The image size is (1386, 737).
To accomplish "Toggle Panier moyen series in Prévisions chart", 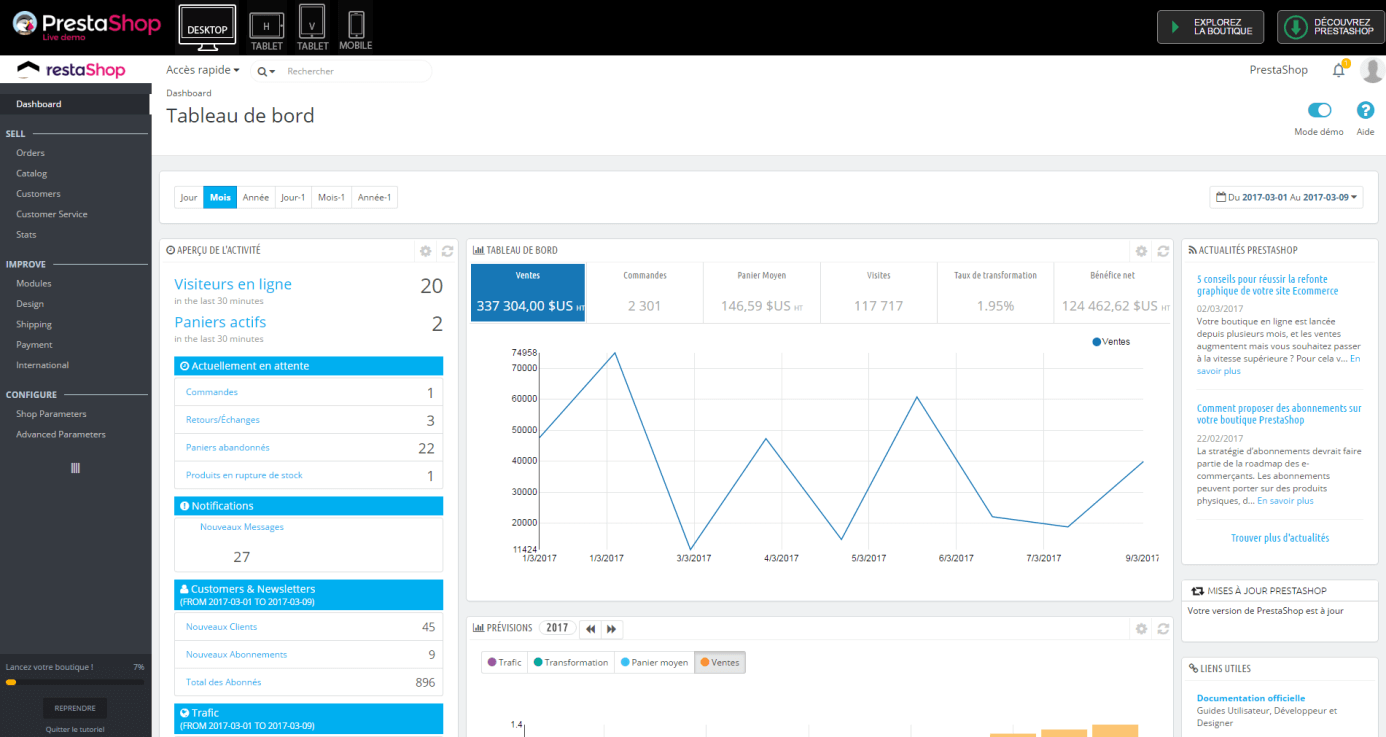I will pyautogui.click(x=654, y=662).
